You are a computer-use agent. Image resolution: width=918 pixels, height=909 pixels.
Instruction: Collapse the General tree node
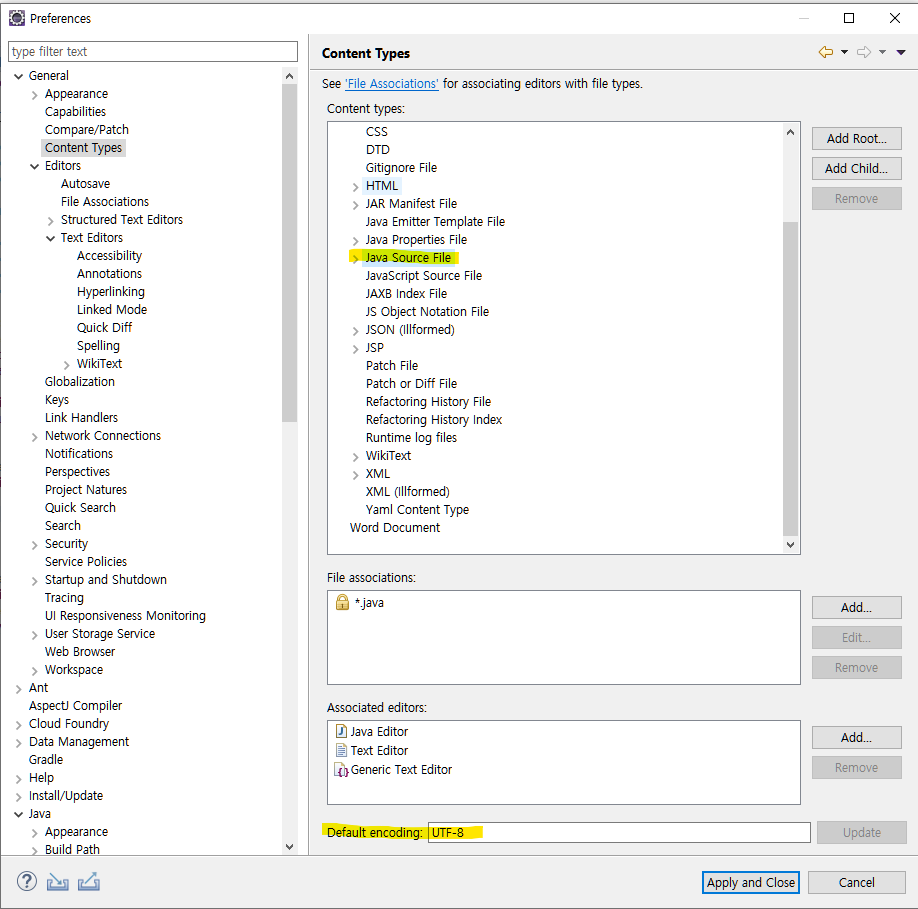18,76
